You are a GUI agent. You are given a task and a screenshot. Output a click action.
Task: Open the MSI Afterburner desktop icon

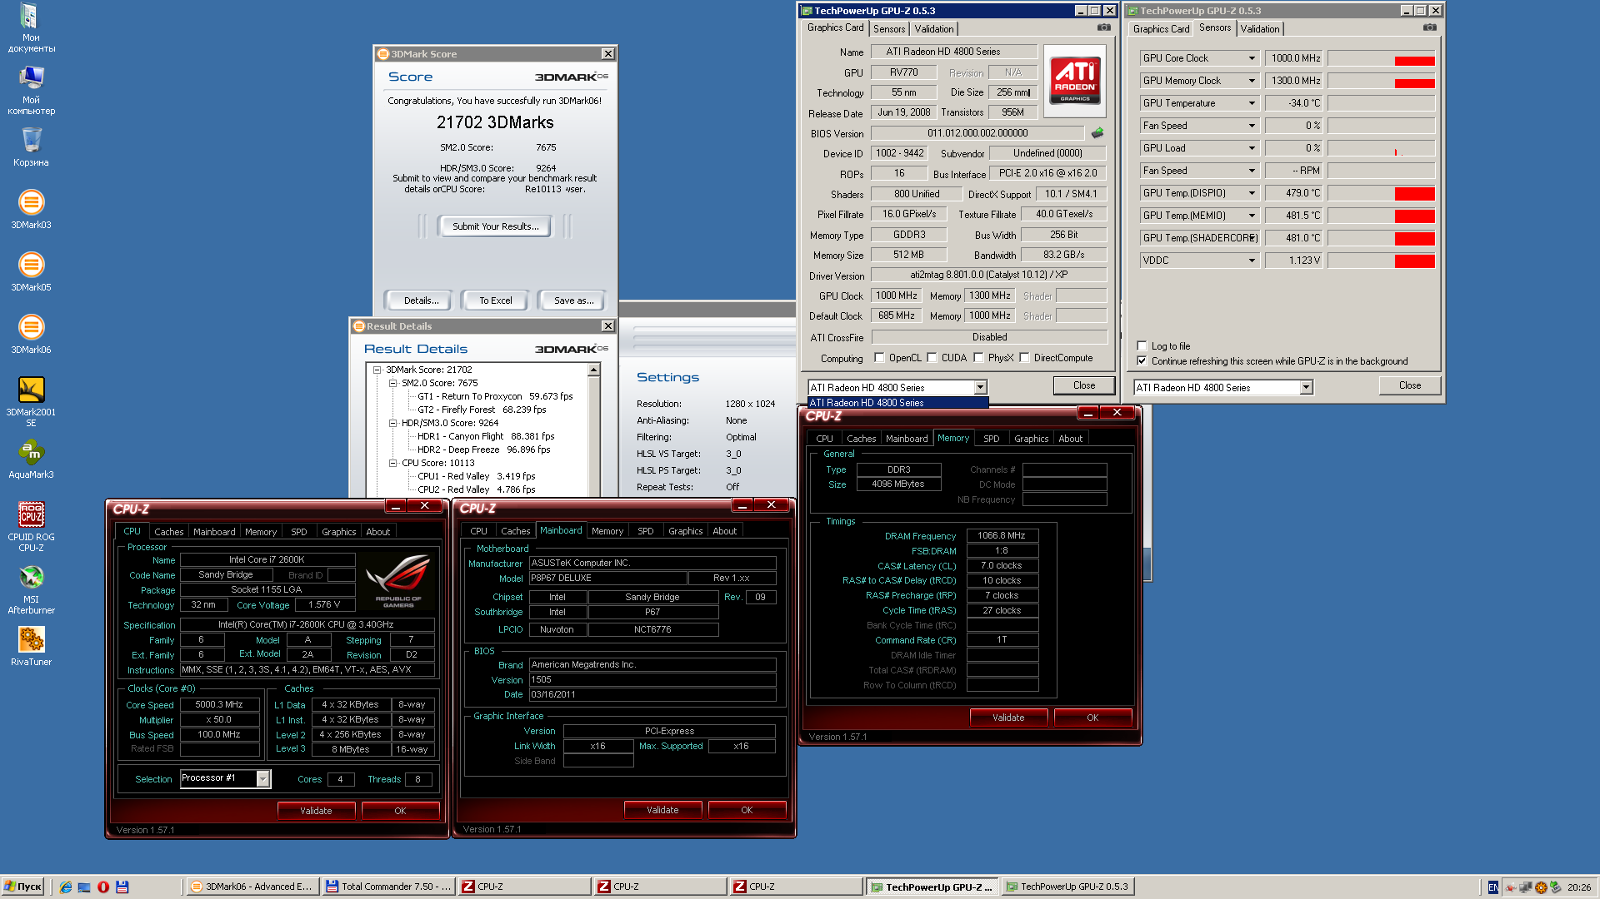[x=31, y=589]
